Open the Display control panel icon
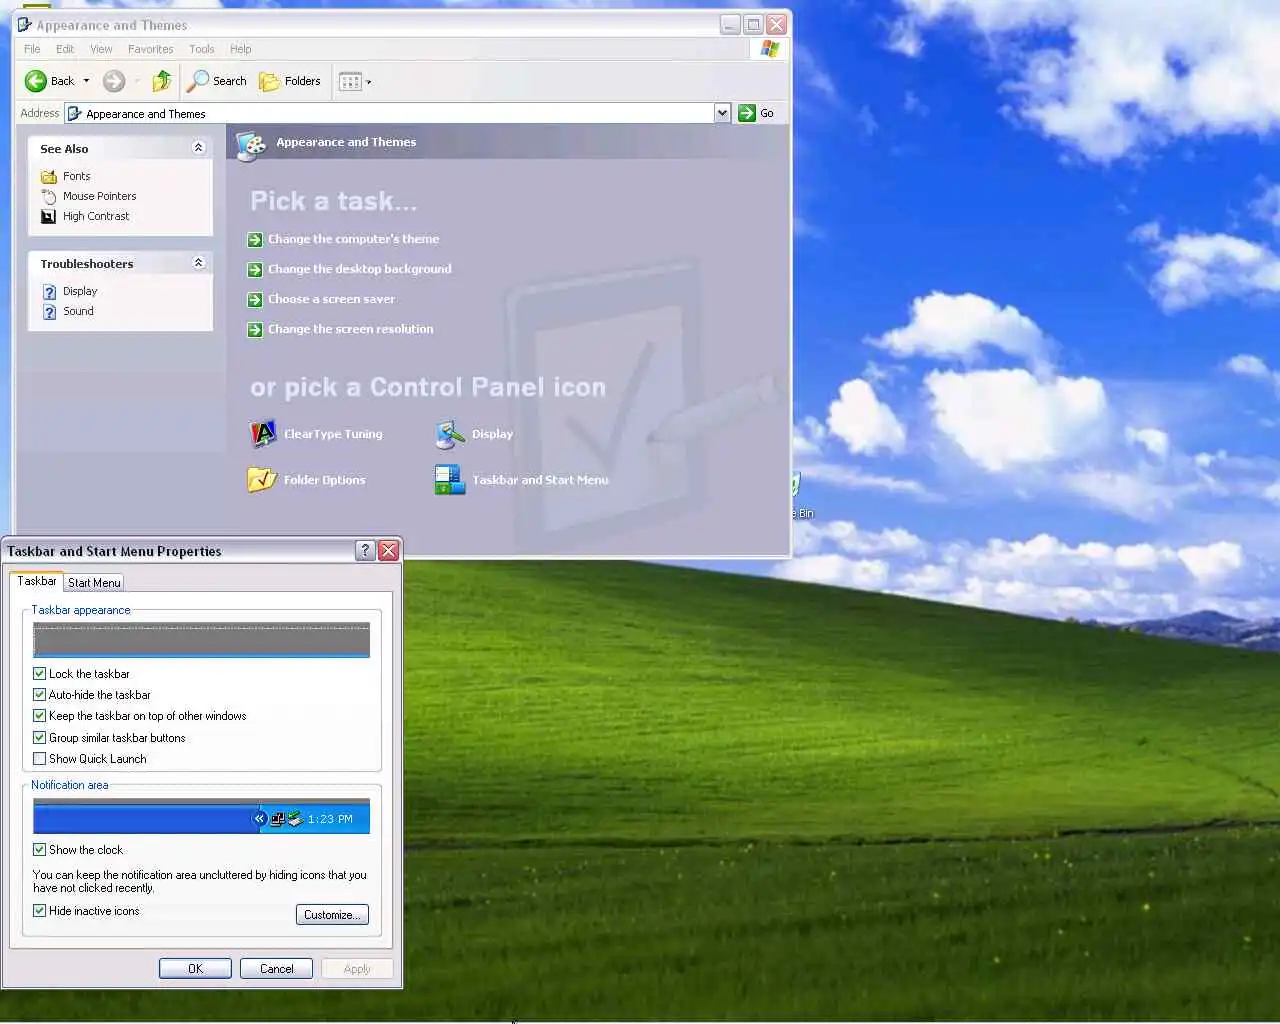Image resolution: width=1280 pixels, height=1024 pixels. tap(450, 434)
